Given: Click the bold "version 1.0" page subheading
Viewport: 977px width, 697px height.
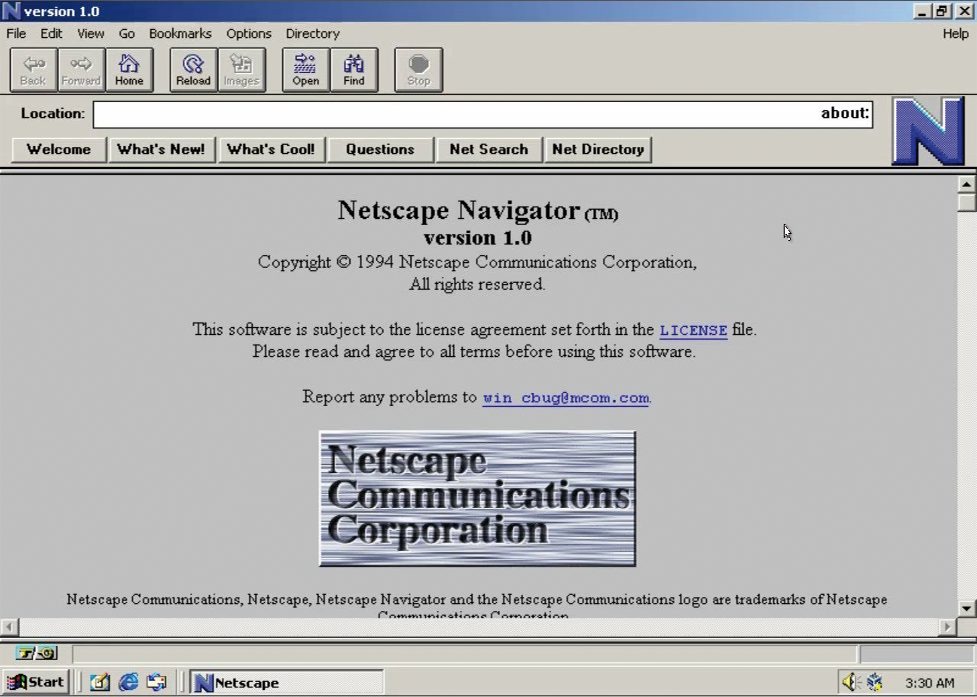Looking at the screenshot, I should [x=477, y=238].
